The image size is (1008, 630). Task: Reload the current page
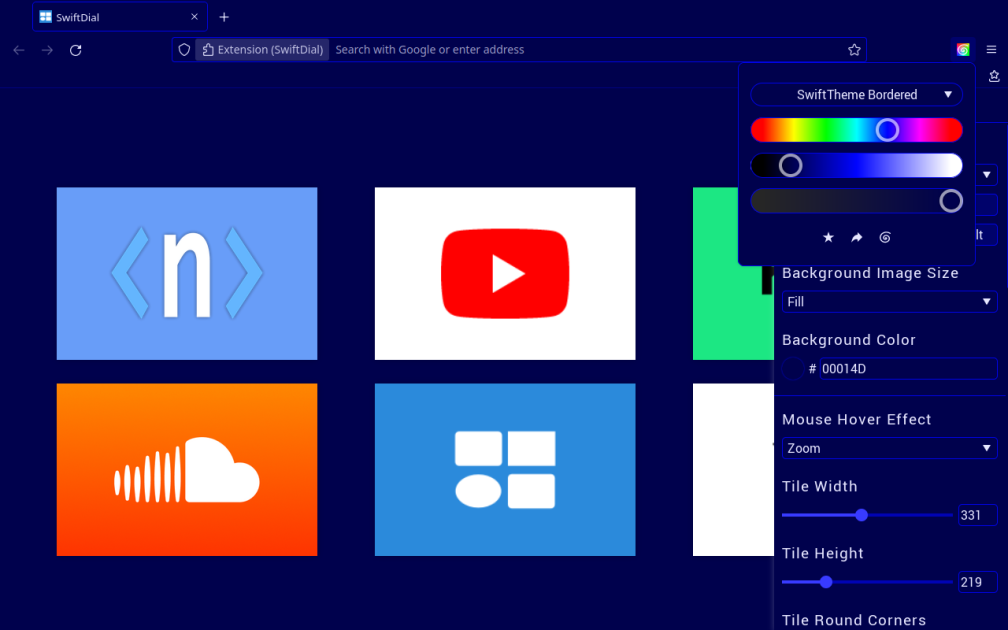[75, 50]
